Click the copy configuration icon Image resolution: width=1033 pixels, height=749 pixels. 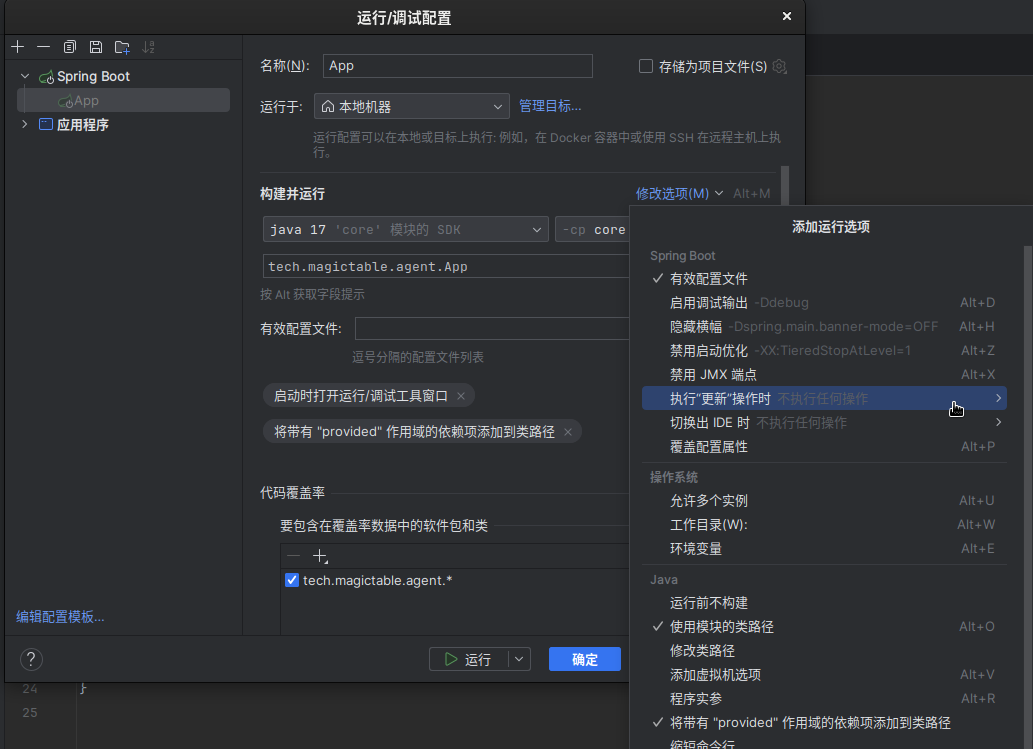coord(70,47)
